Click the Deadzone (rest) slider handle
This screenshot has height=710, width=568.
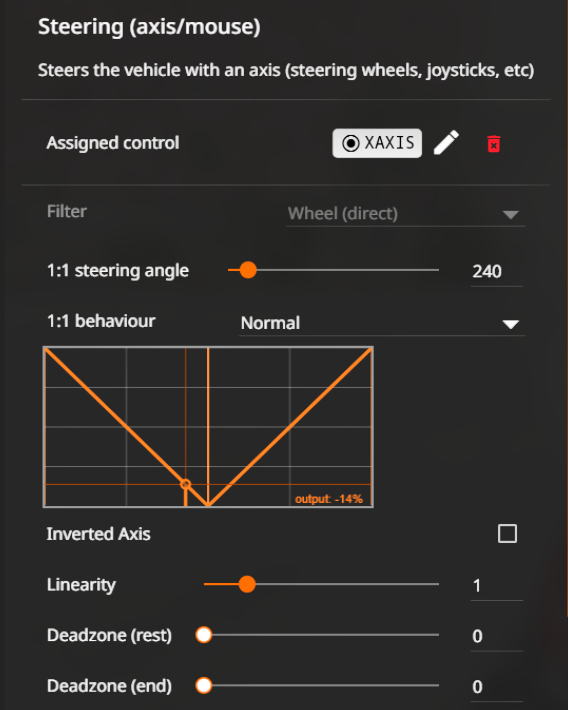coord(204,635)
